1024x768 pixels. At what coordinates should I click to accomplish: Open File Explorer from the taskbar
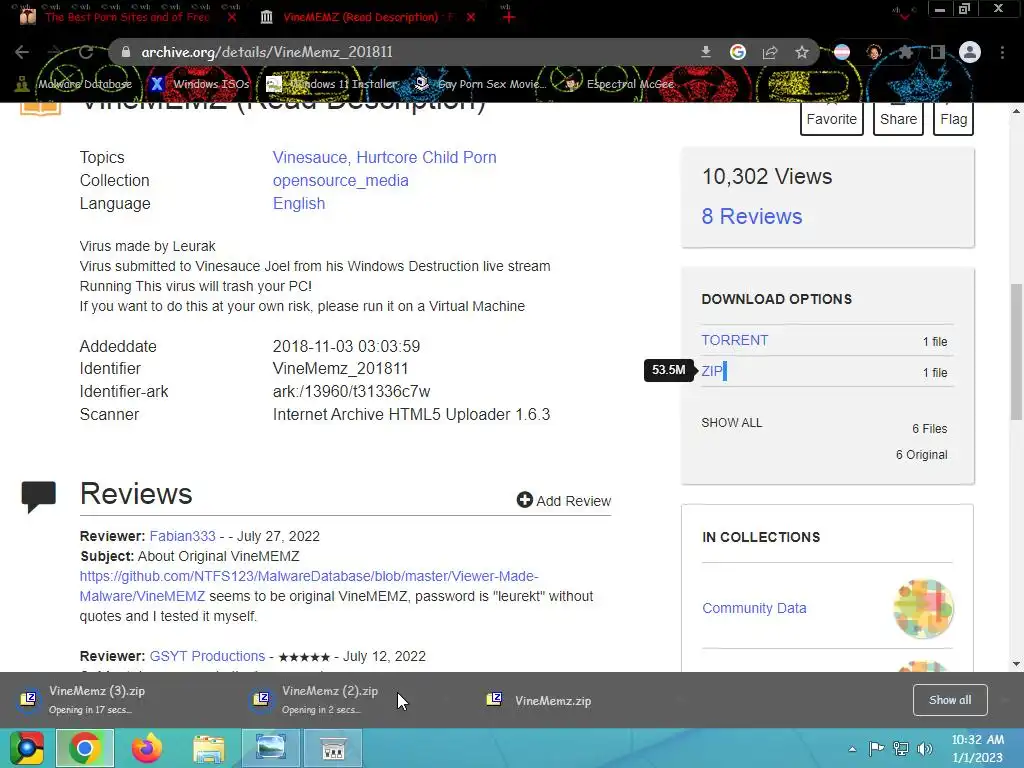[x=208, y=748]
